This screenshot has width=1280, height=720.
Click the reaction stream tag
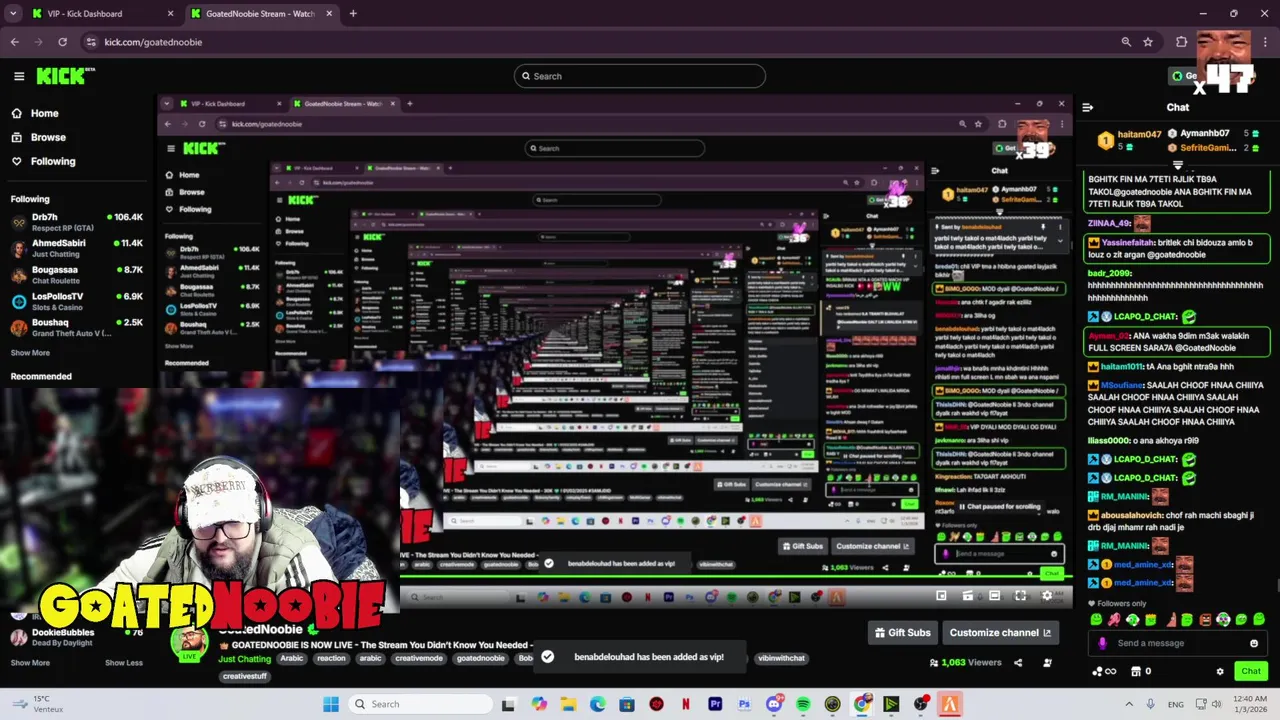(x=331, y=659)
